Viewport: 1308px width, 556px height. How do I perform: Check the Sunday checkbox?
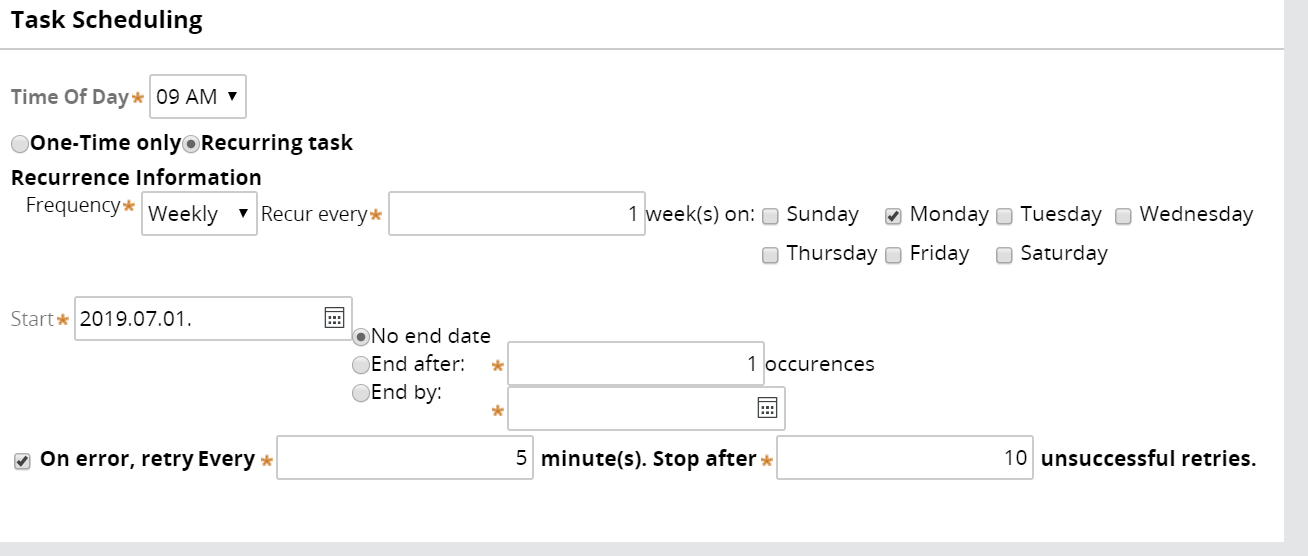pos(770,216)
